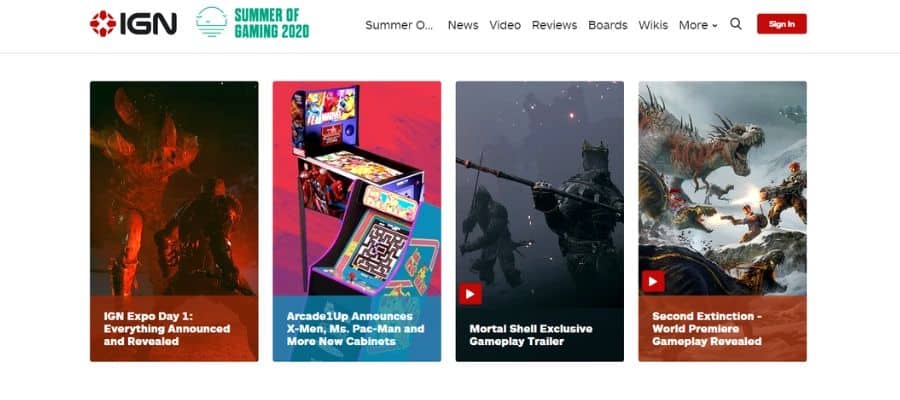This screenshot has width=900, height=400.
Task: Open Arcade1Up Announces X-Men cabinets headline
Action: coord(355,329)
